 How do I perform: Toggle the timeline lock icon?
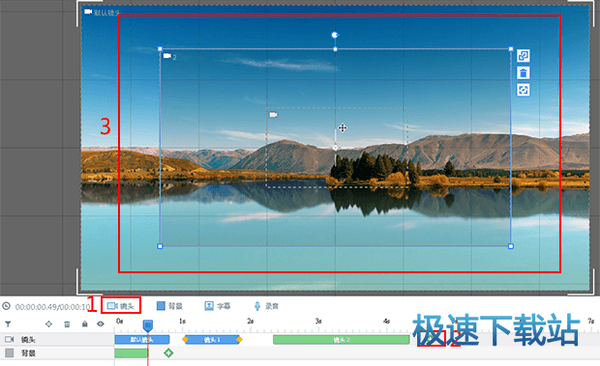click(x=85, y=324)
